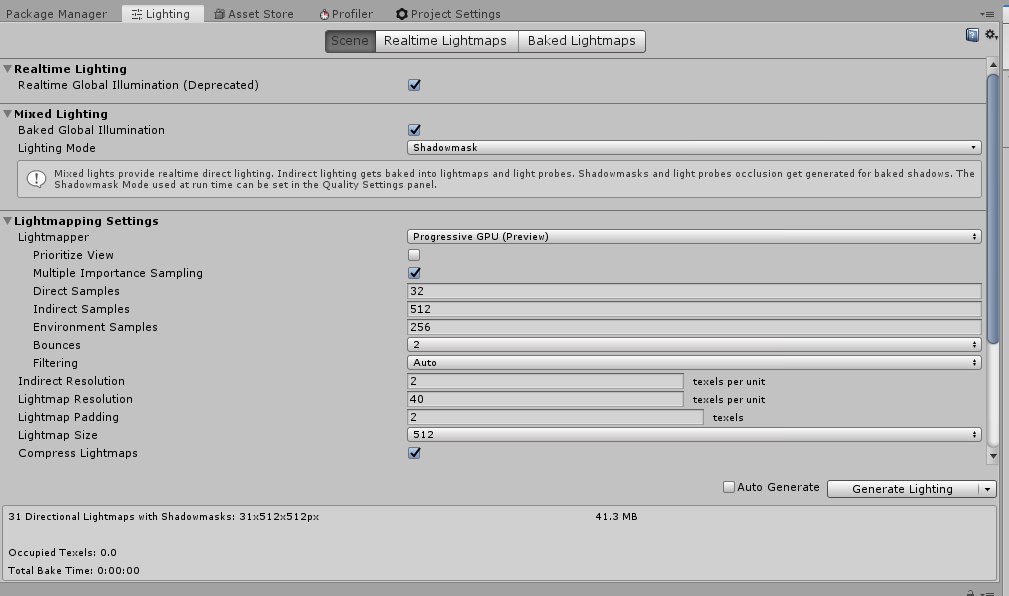Screen dimensions: 1009x596
Task: Collapse the Lightmapping Settings section
Action: pos(8,221)
